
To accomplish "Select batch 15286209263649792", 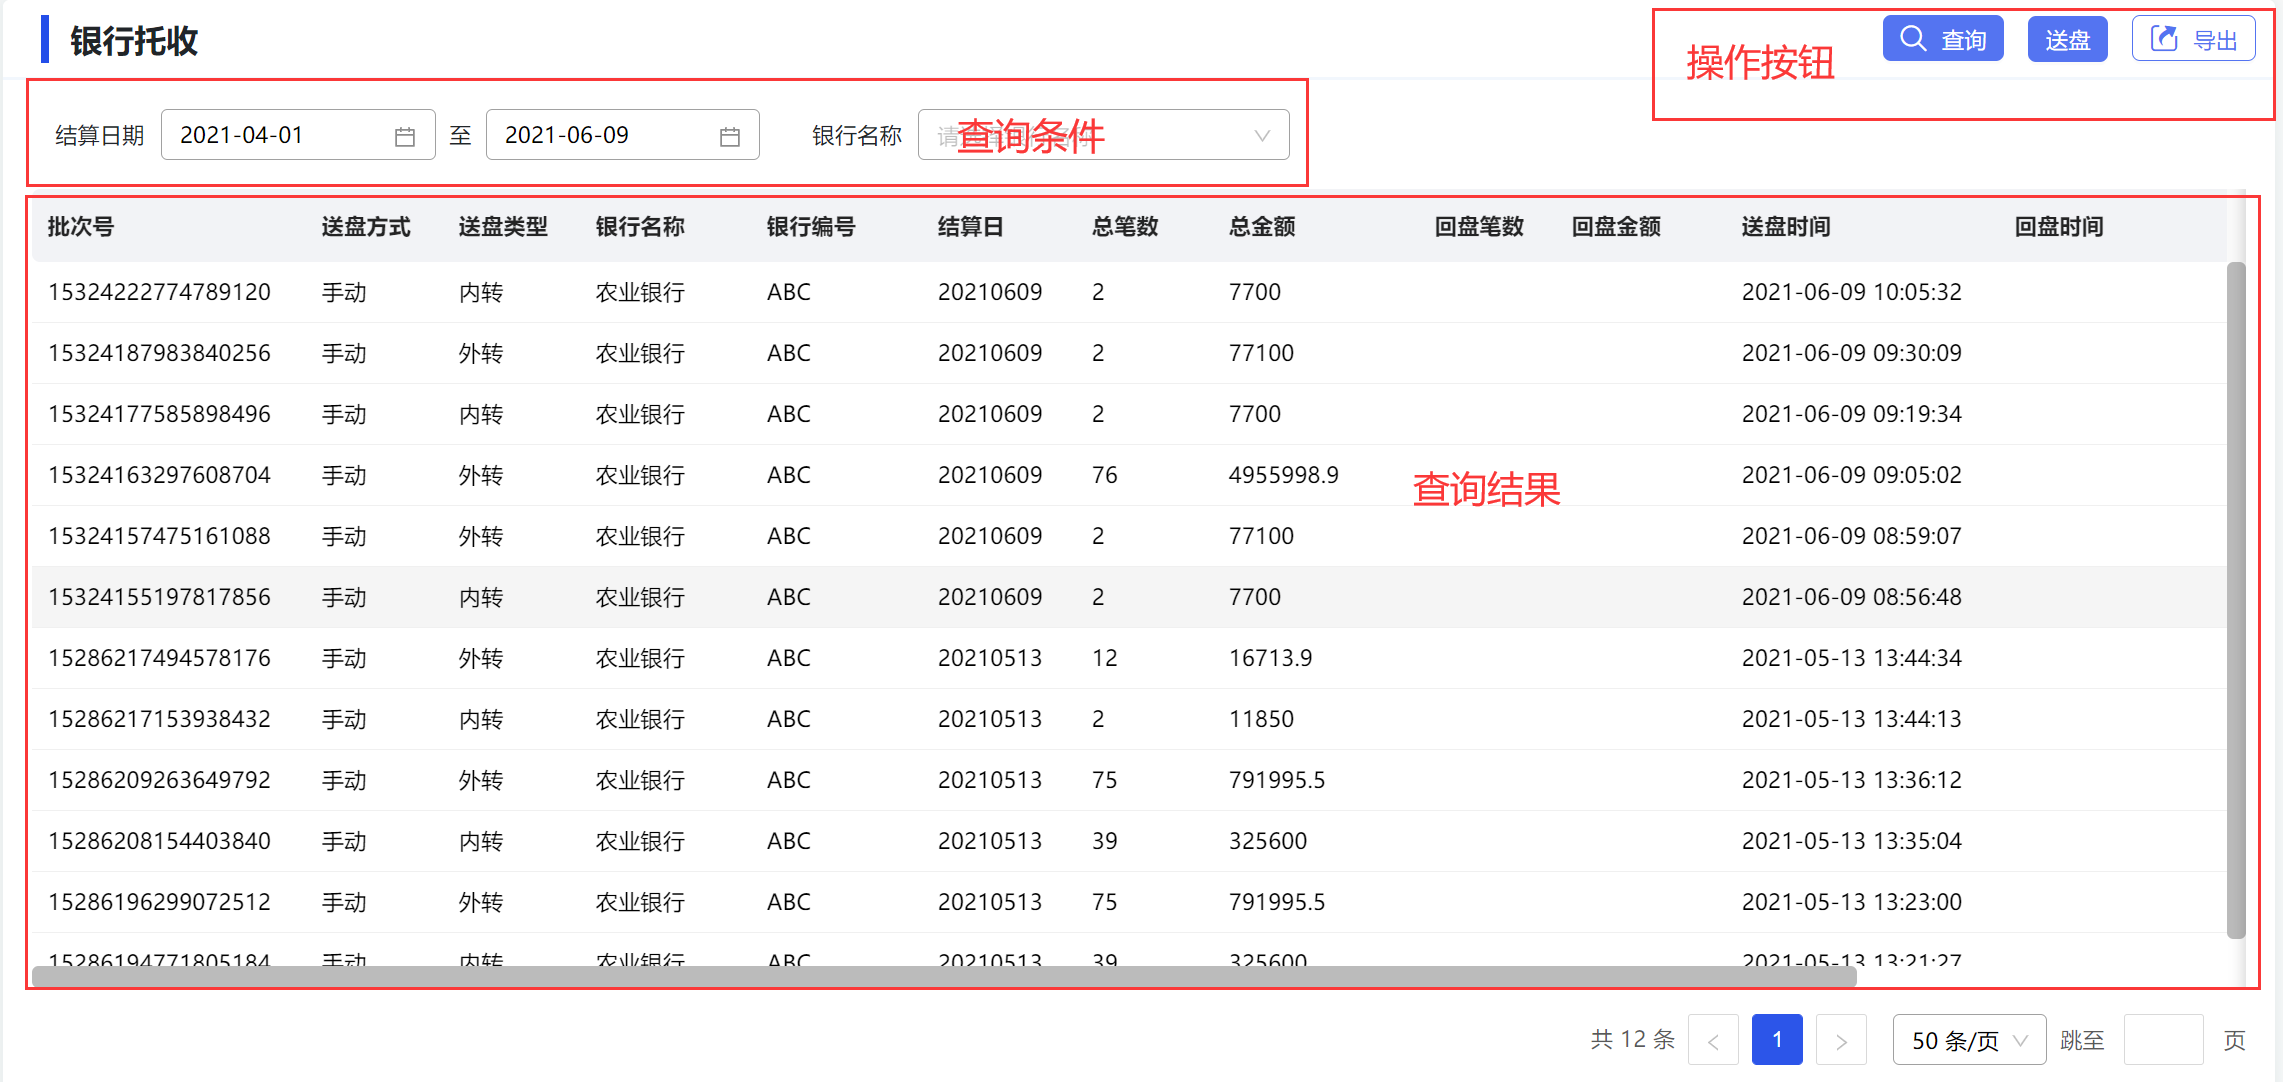I will pyautogui.click(x=160, y=780).
